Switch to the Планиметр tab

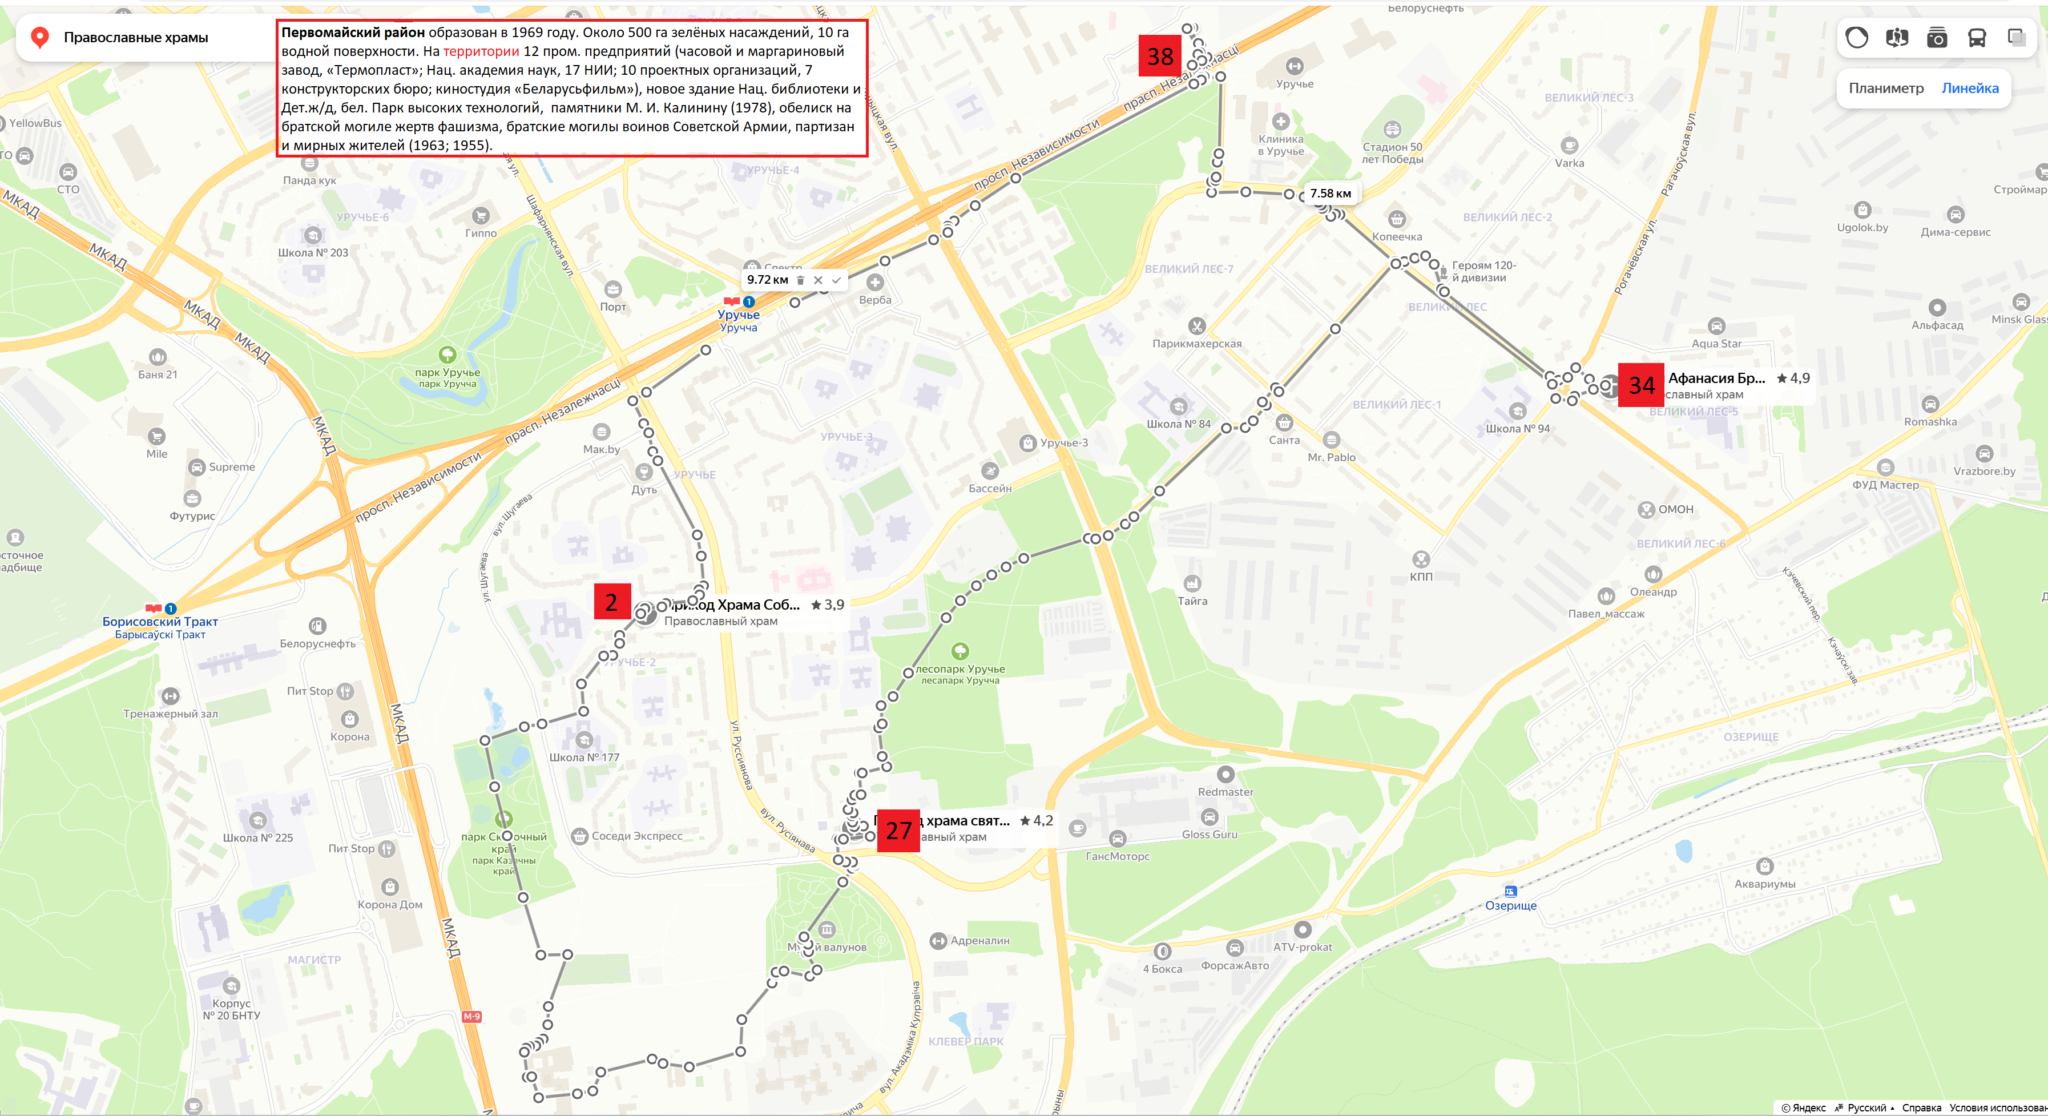coord(1885,88)
